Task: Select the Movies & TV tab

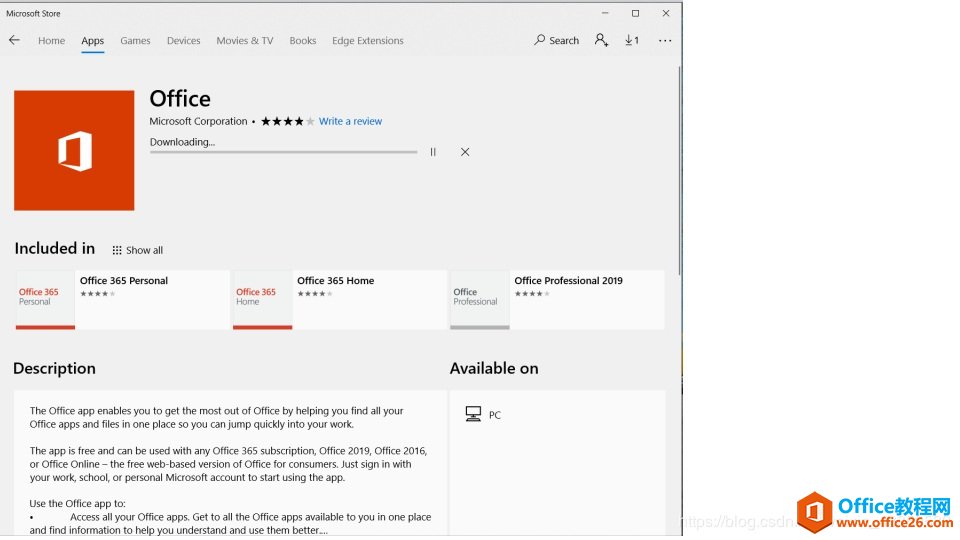Action: point(244,41)
